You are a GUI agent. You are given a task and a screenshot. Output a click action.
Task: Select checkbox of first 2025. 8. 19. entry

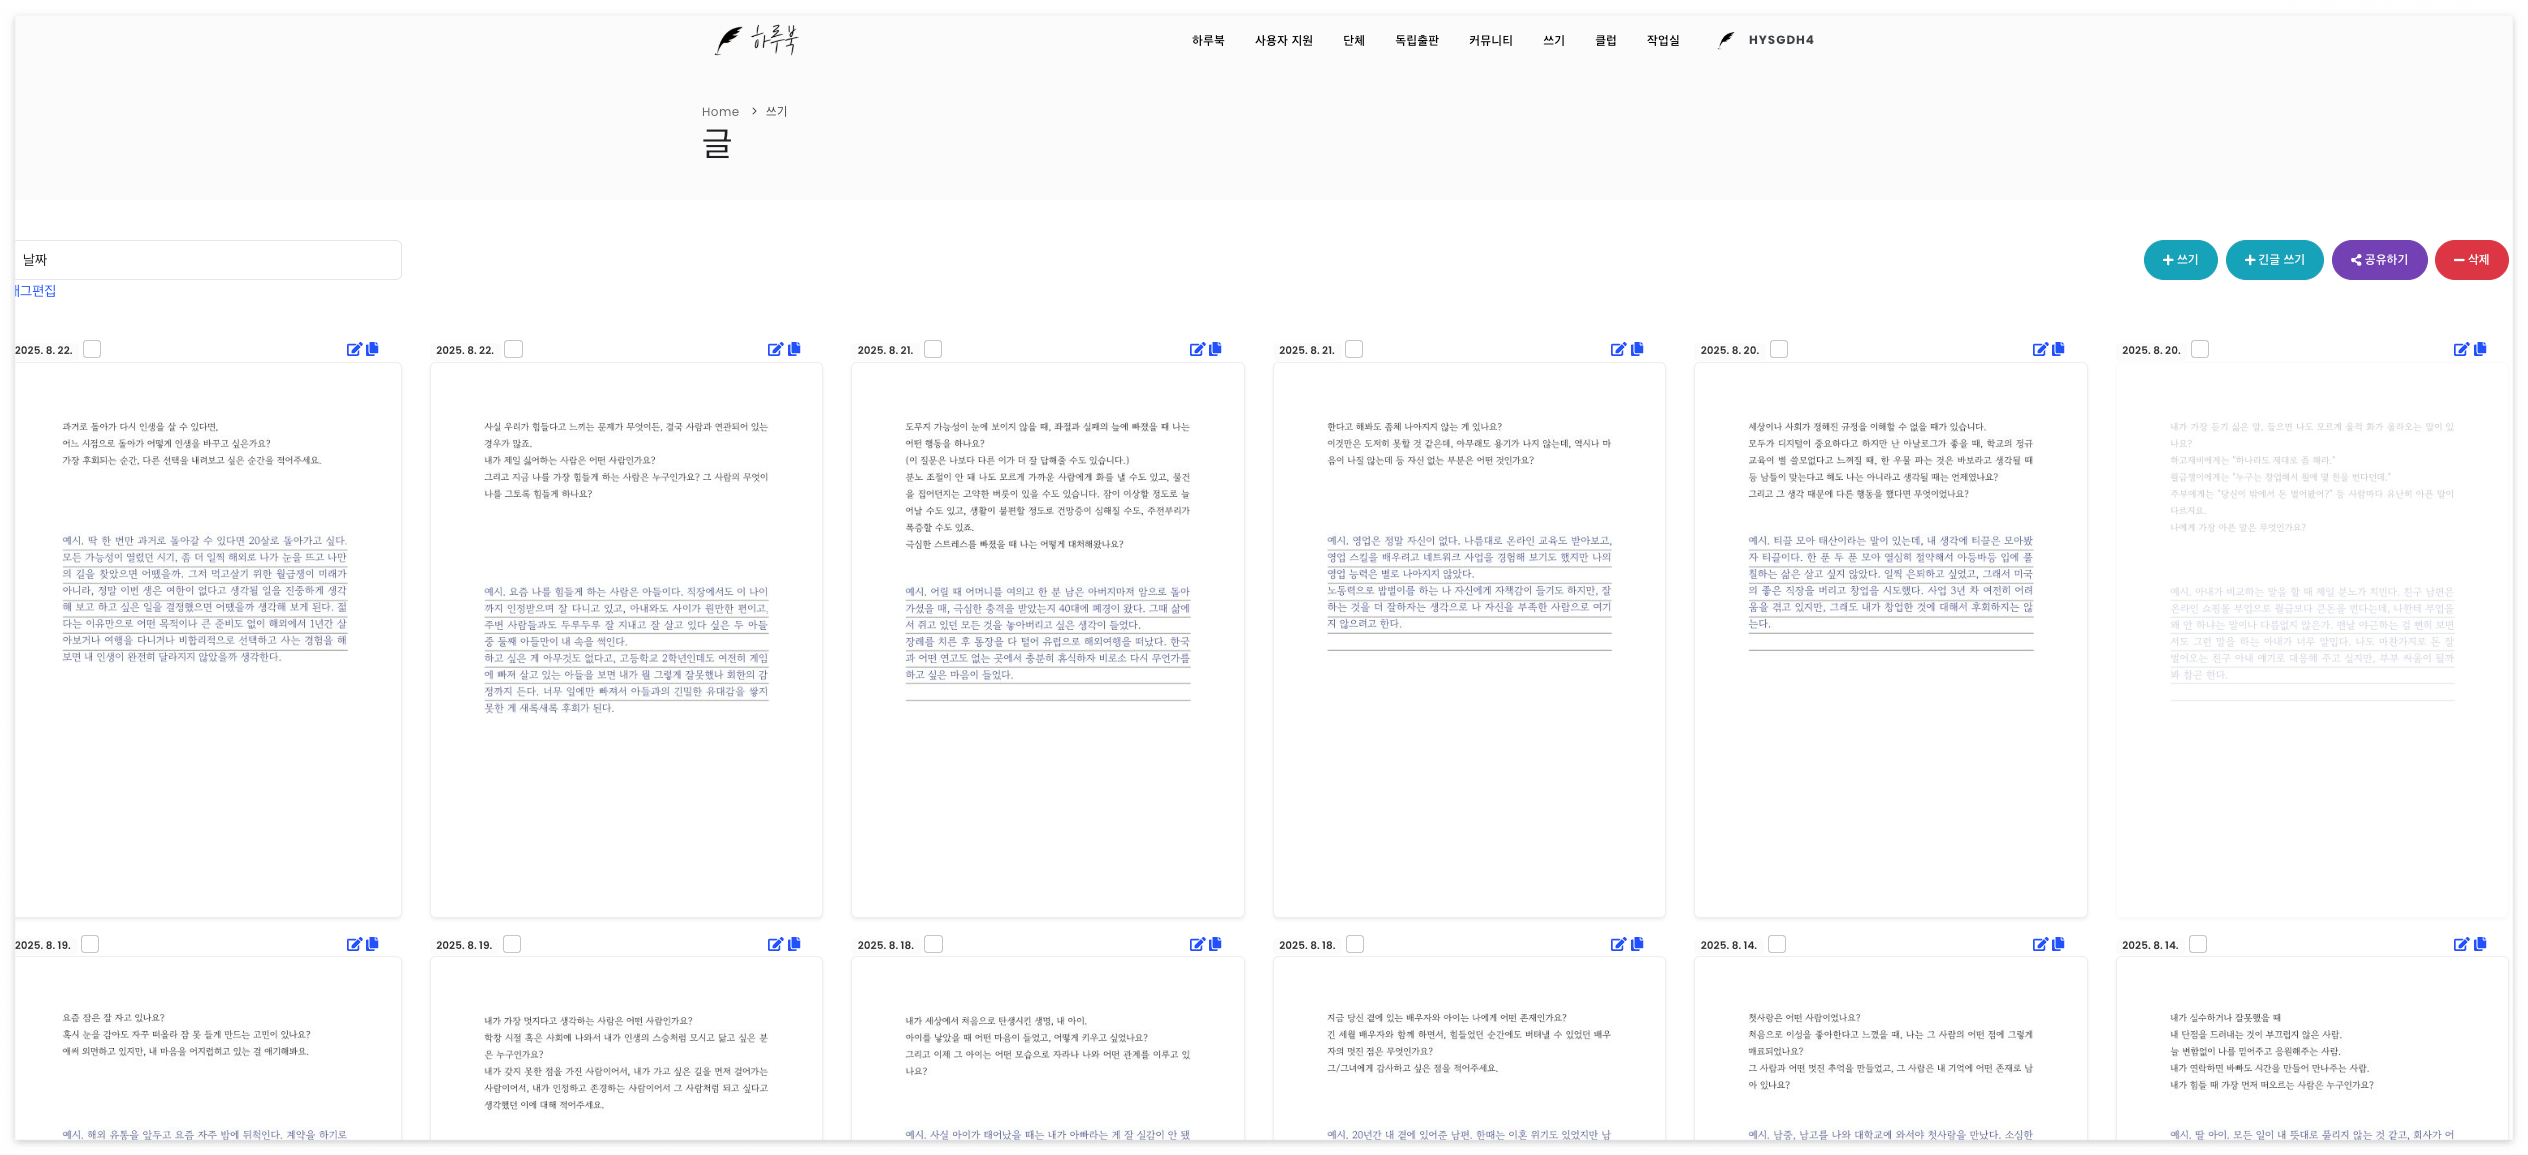[x=90, y=944]
